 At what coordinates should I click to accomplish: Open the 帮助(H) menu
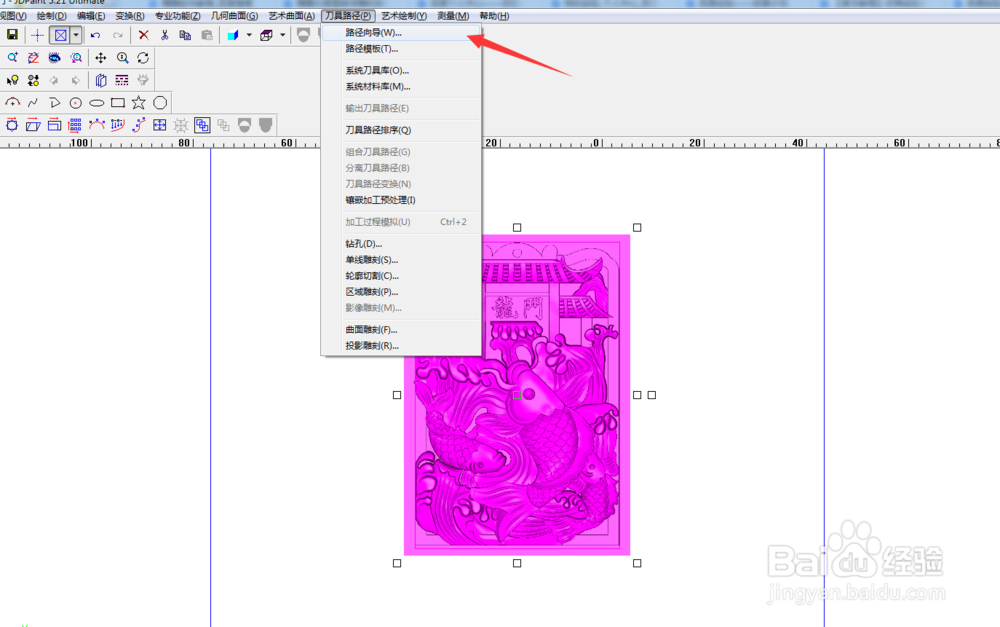click(x=494, y=16)
